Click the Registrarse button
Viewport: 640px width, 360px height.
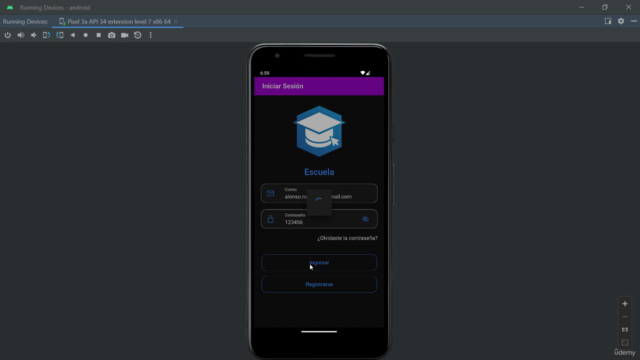[319, 284]
